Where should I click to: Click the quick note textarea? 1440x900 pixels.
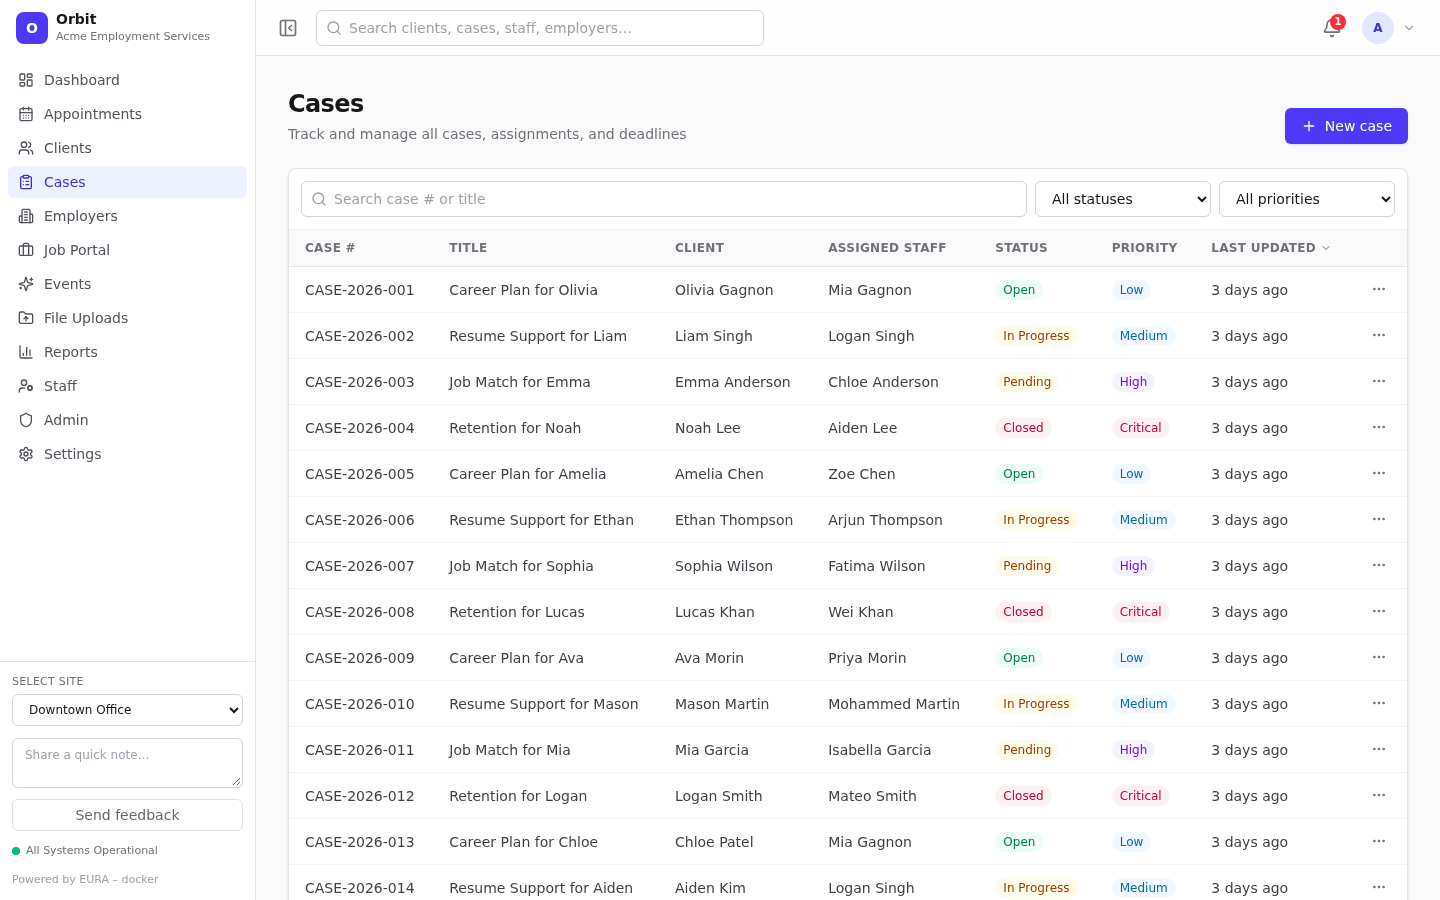pyautogui.click(x=127, y=763)
